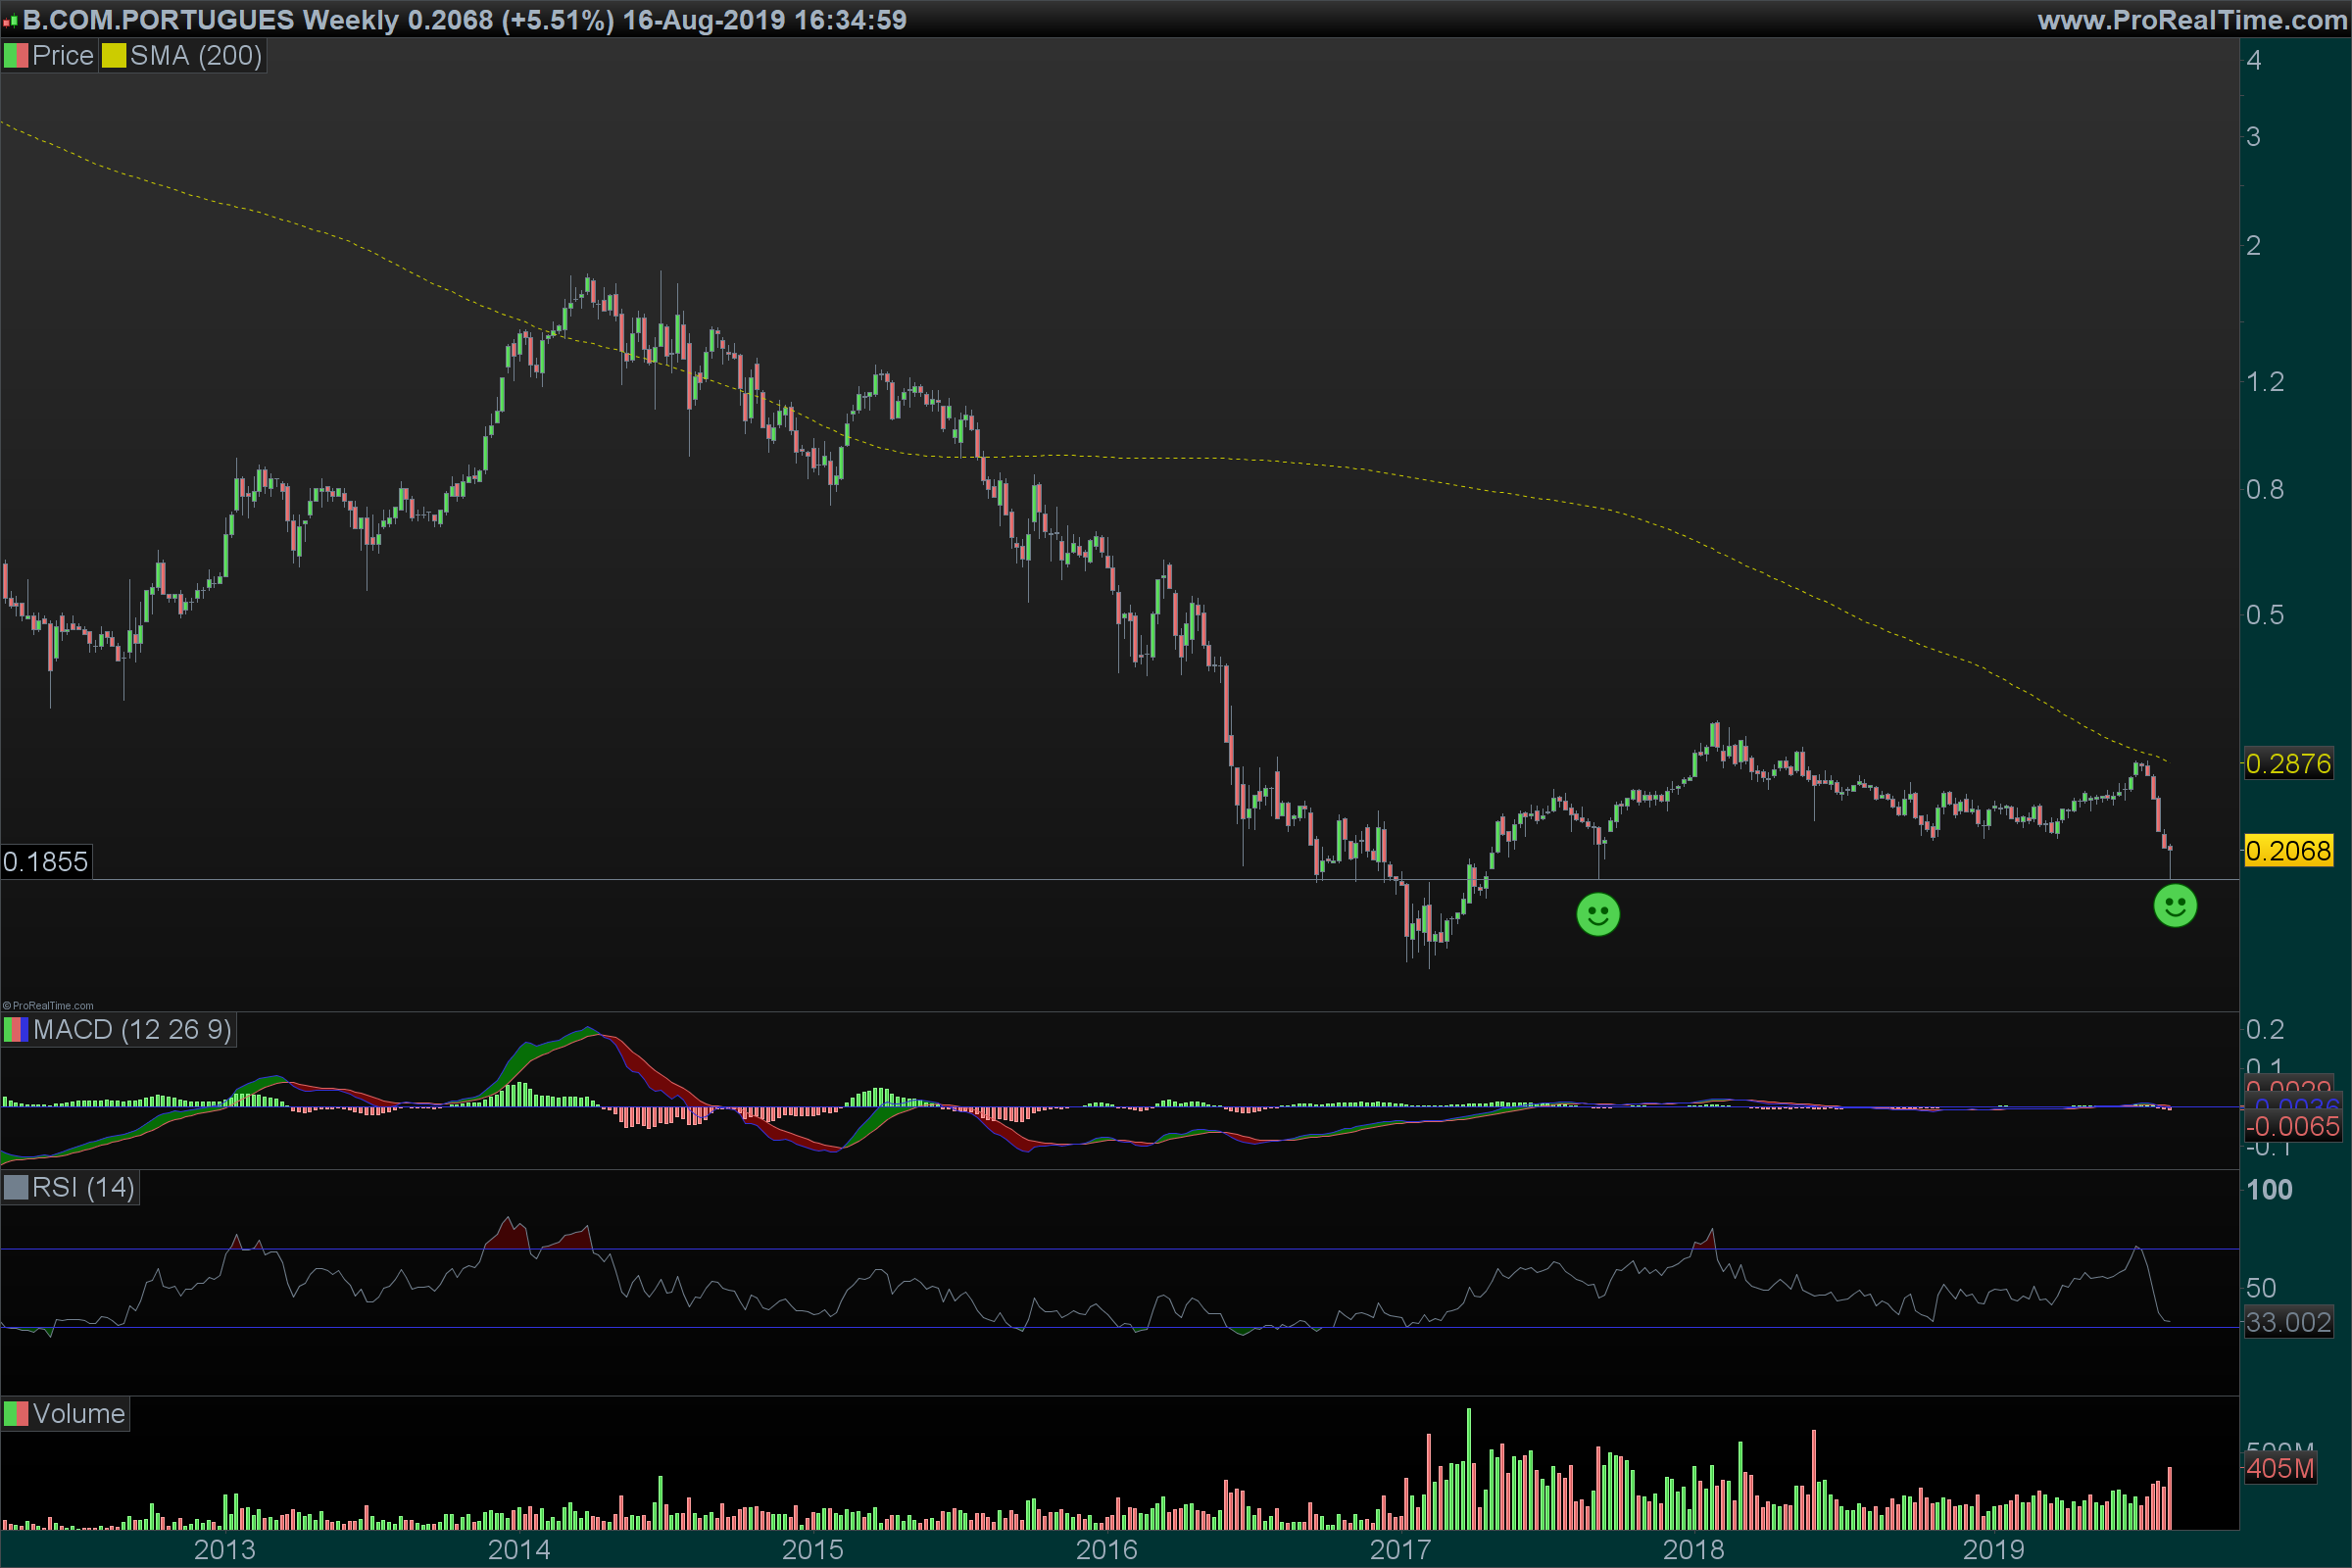This screenshot has width=2352, height=1568.
Task: Click the left green smiley marker
Action: (1598, 914)
